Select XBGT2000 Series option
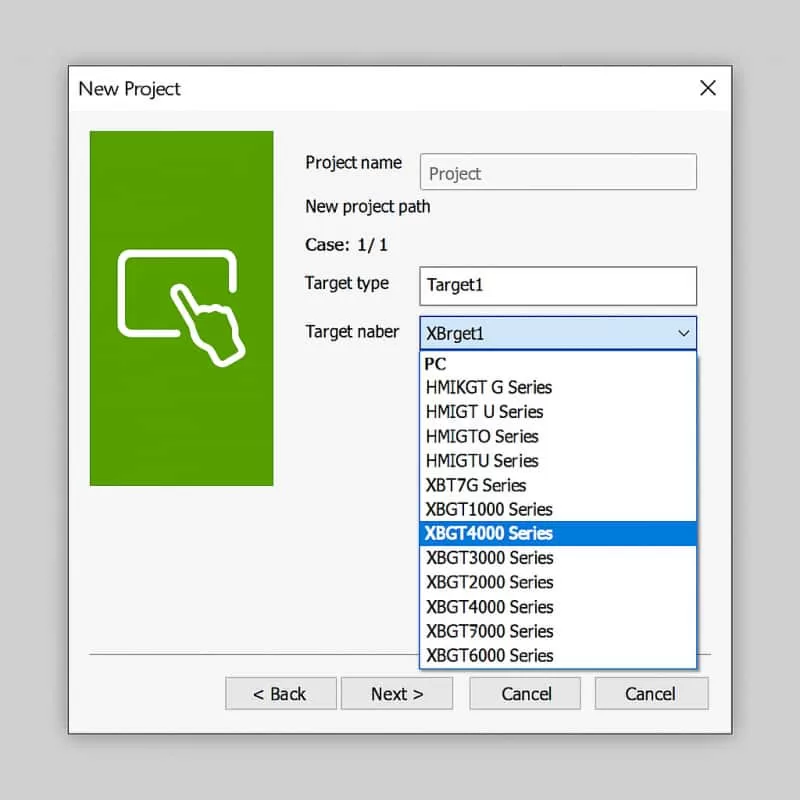The width and height of the screenshot is (800, 800). pos(558,582)
